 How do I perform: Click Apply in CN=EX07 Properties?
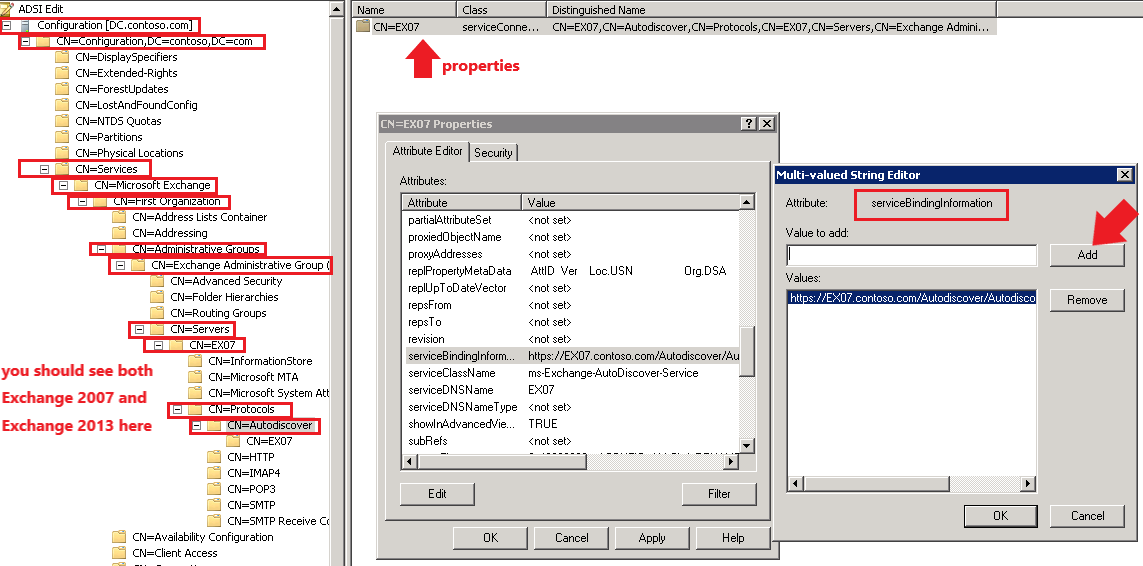pos(652,538)
